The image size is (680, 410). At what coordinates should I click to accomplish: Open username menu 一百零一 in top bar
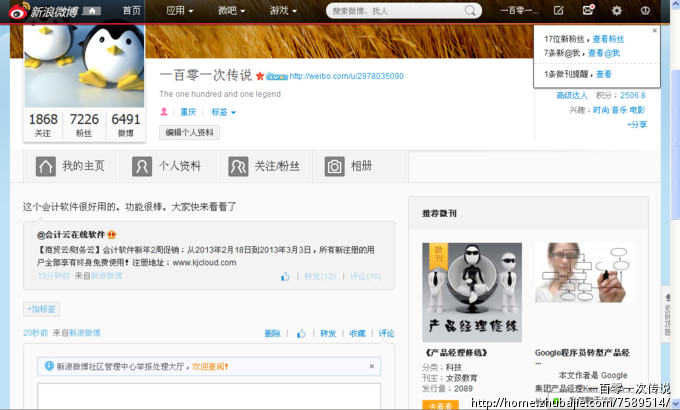[519, 11]
